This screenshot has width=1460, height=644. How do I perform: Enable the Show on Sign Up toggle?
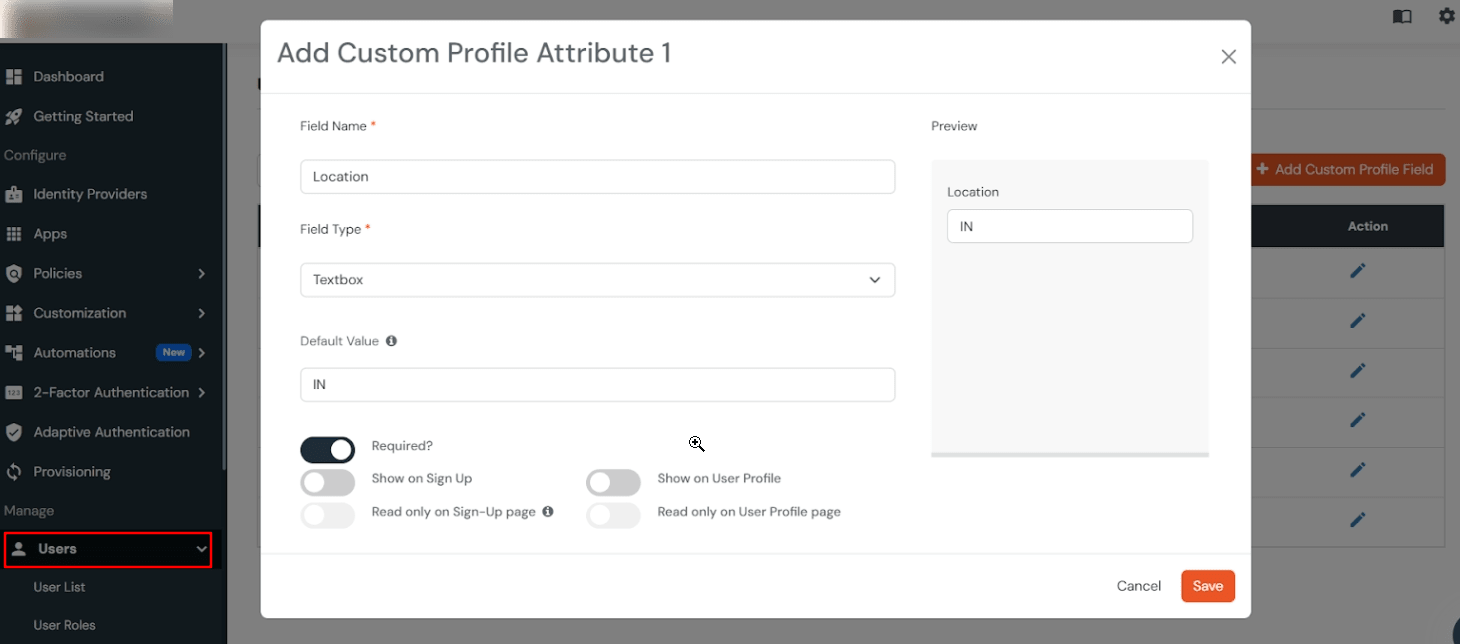point(327,482)
